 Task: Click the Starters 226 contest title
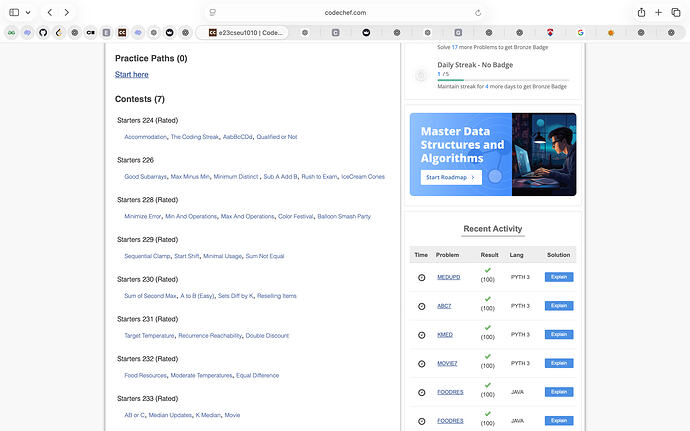tap(135, 160)
